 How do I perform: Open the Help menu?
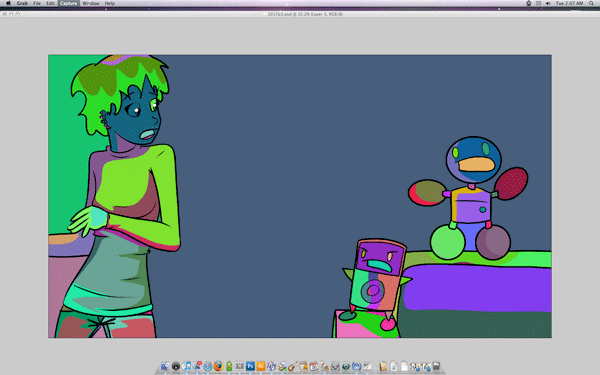point(110,3)
